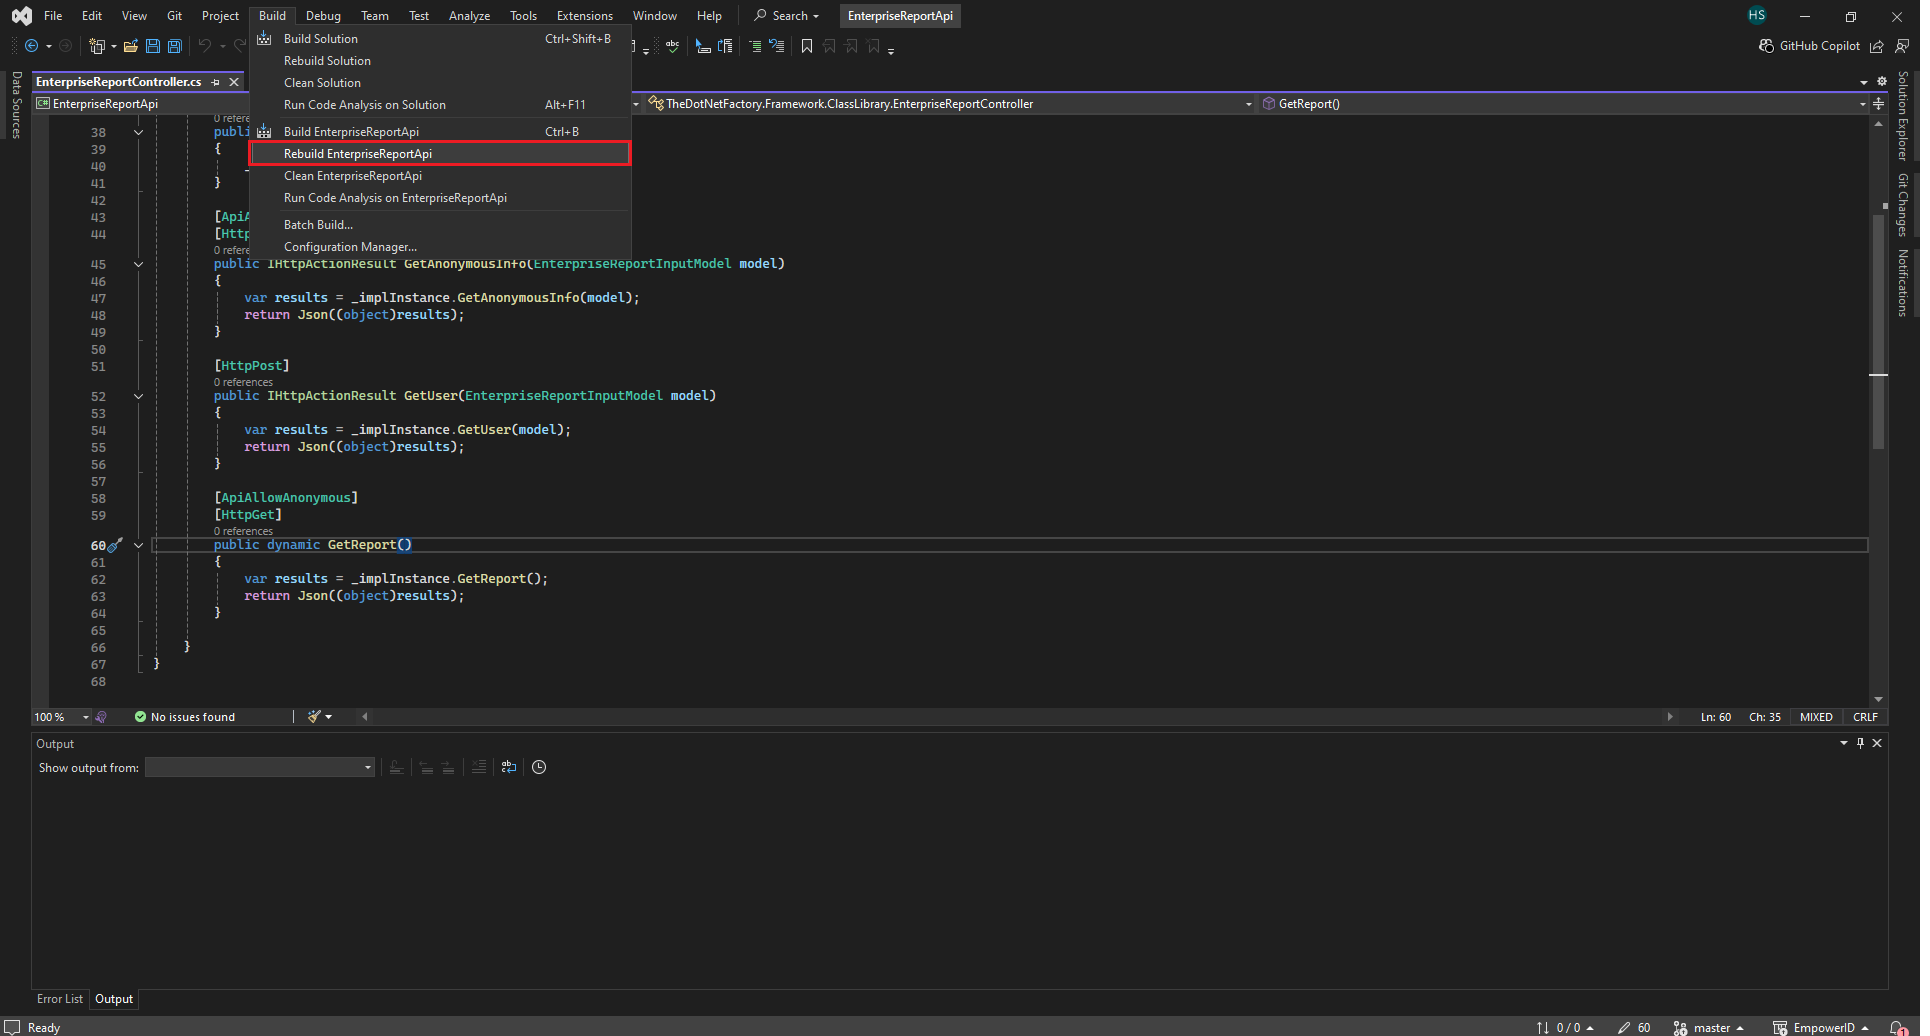Click the Save All icon
The height and width of the screenshot is (1036, 1930).
175,46
